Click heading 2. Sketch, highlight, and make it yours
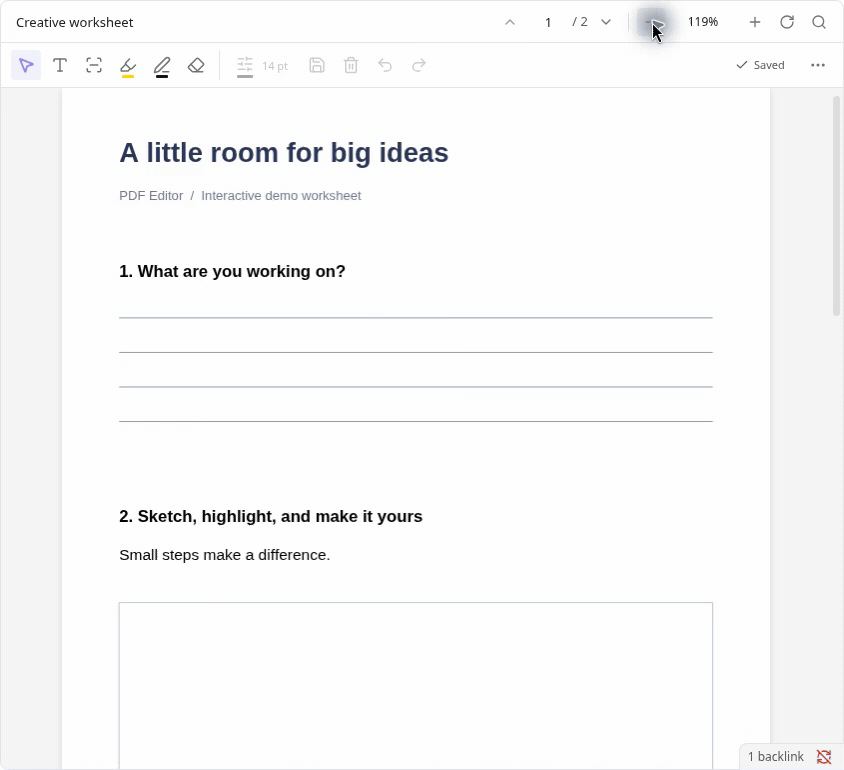The image size is (844, 770). 271,517
